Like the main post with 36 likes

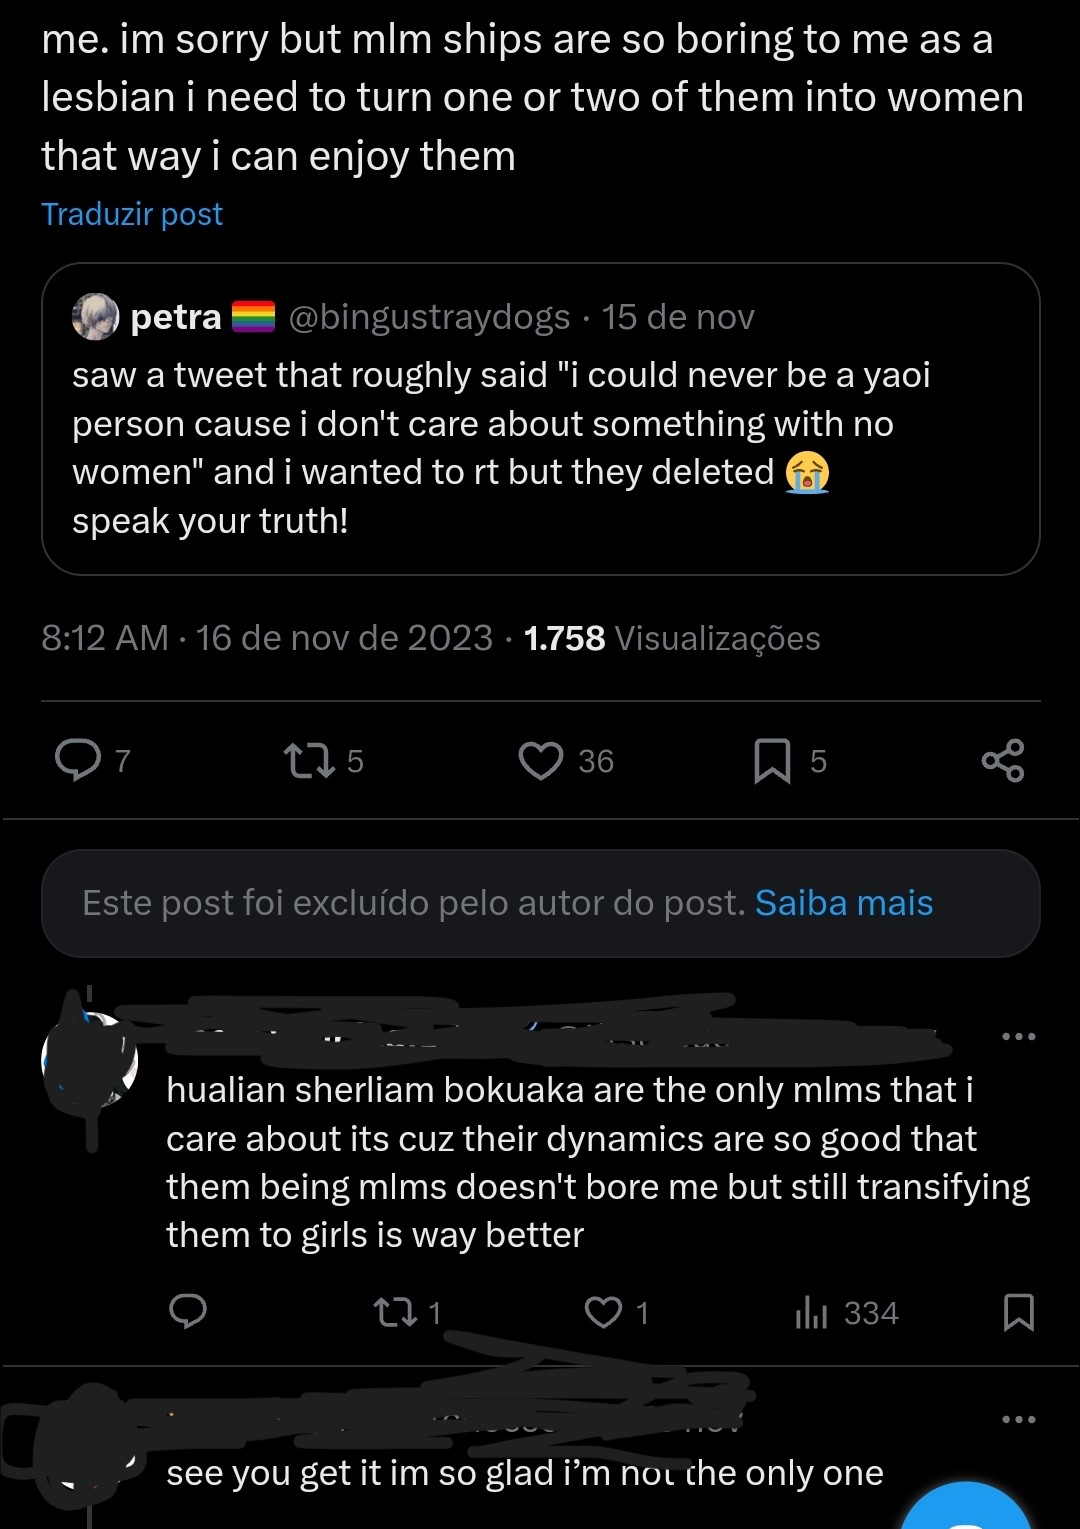[x=541, y=760]
